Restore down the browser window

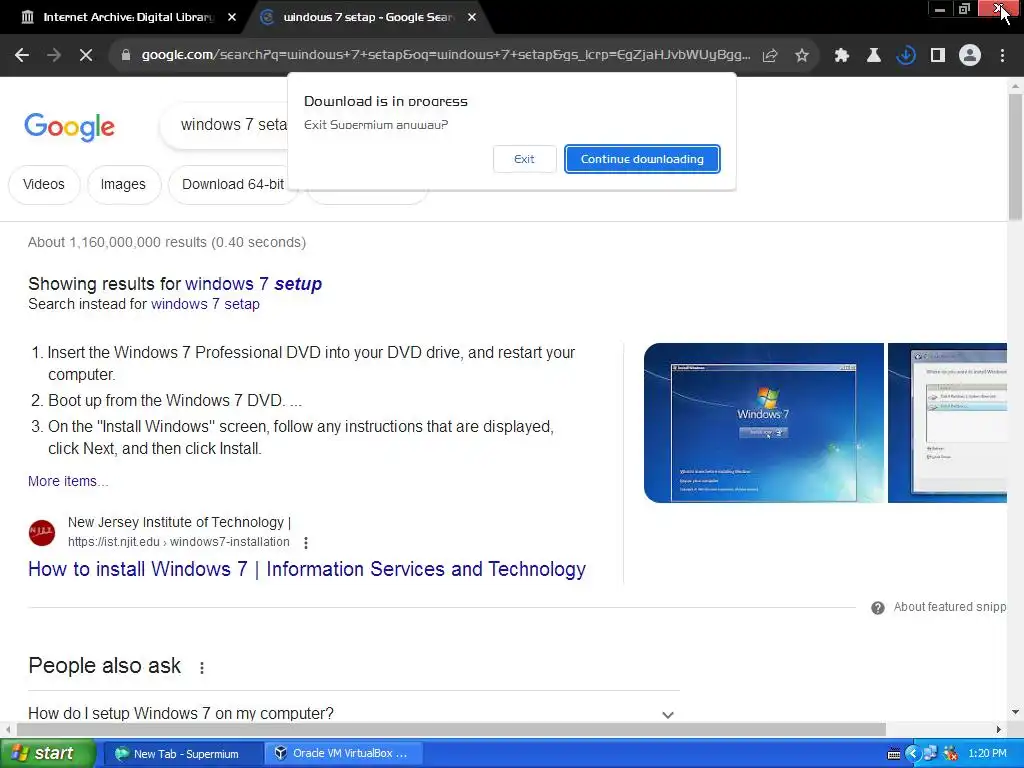point(964,9)
